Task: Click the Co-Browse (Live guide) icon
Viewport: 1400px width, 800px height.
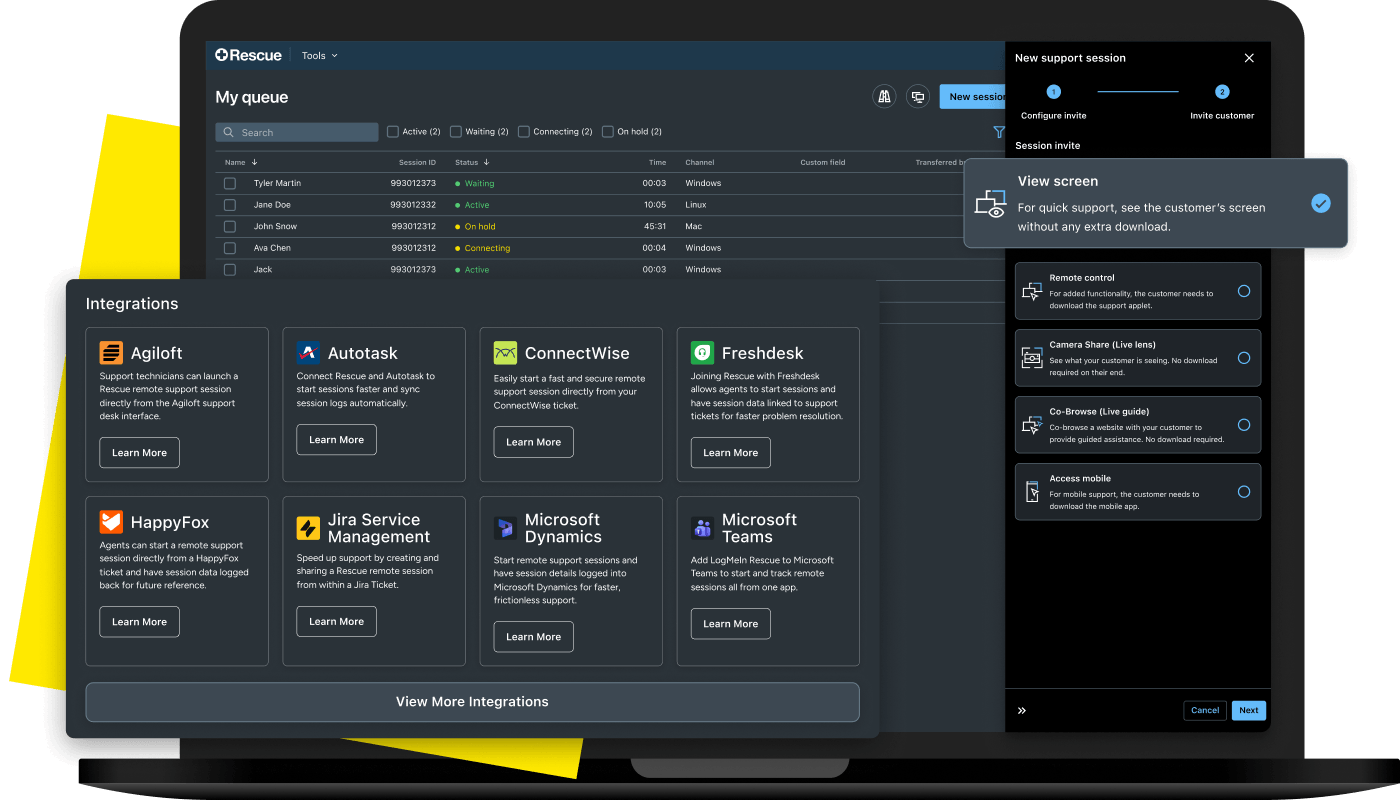Action: pos(1032,425)
